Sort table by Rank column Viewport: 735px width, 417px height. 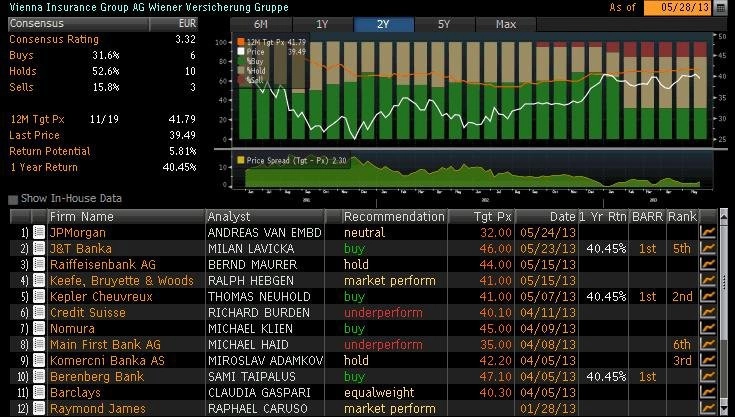(682, 216)
